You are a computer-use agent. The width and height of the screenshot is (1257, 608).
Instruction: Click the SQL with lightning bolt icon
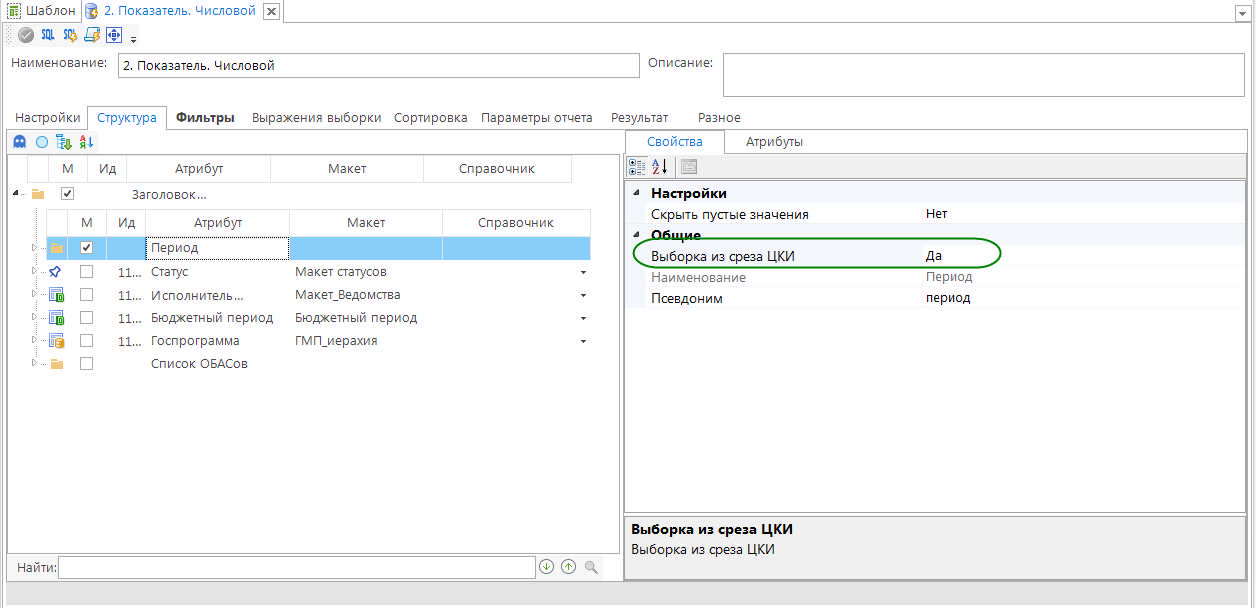coord(70,35)
